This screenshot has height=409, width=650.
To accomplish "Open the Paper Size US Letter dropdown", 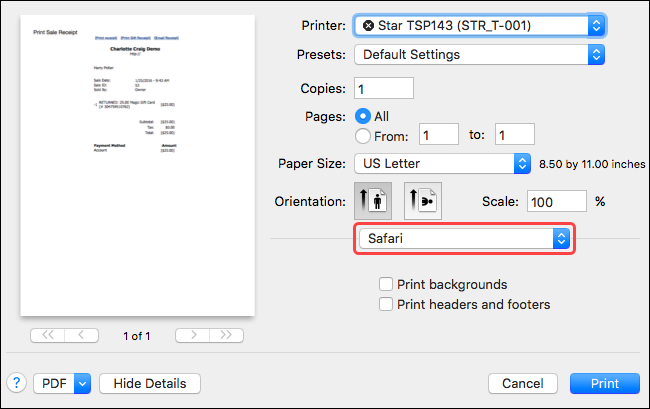I will 442,164.
